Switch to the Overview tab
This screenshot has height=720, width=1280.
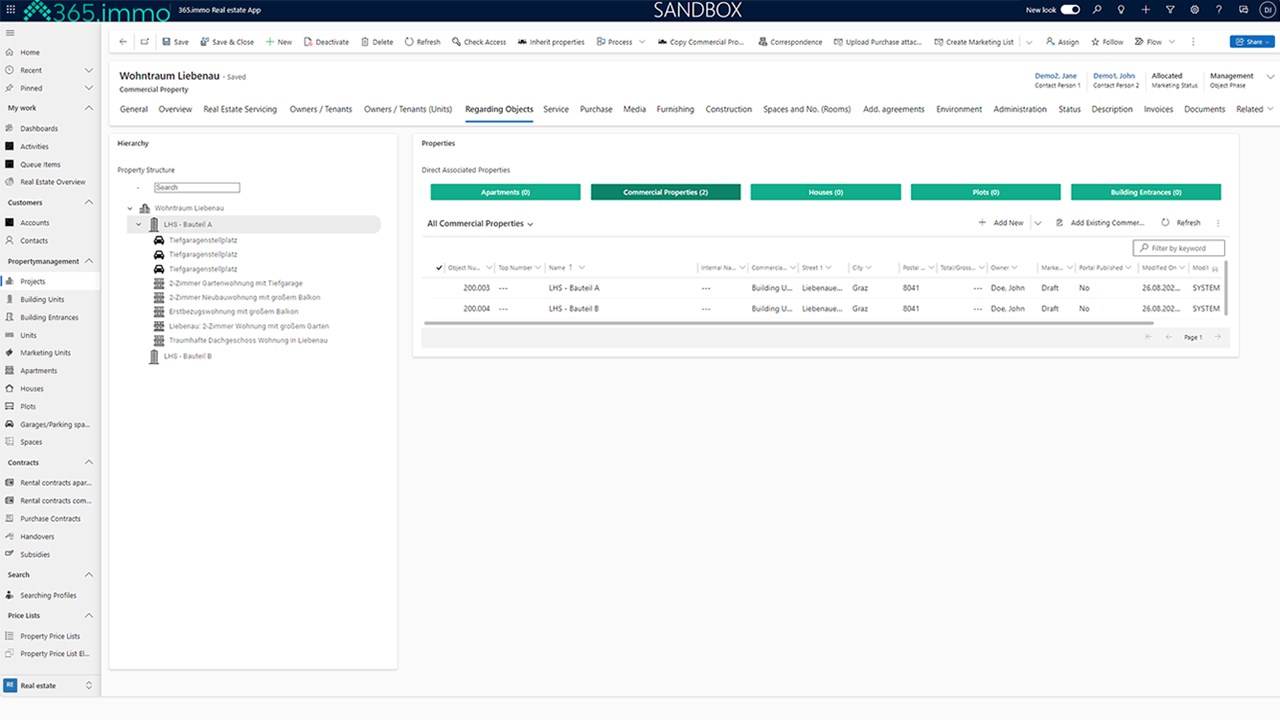(x=175, y=109)
